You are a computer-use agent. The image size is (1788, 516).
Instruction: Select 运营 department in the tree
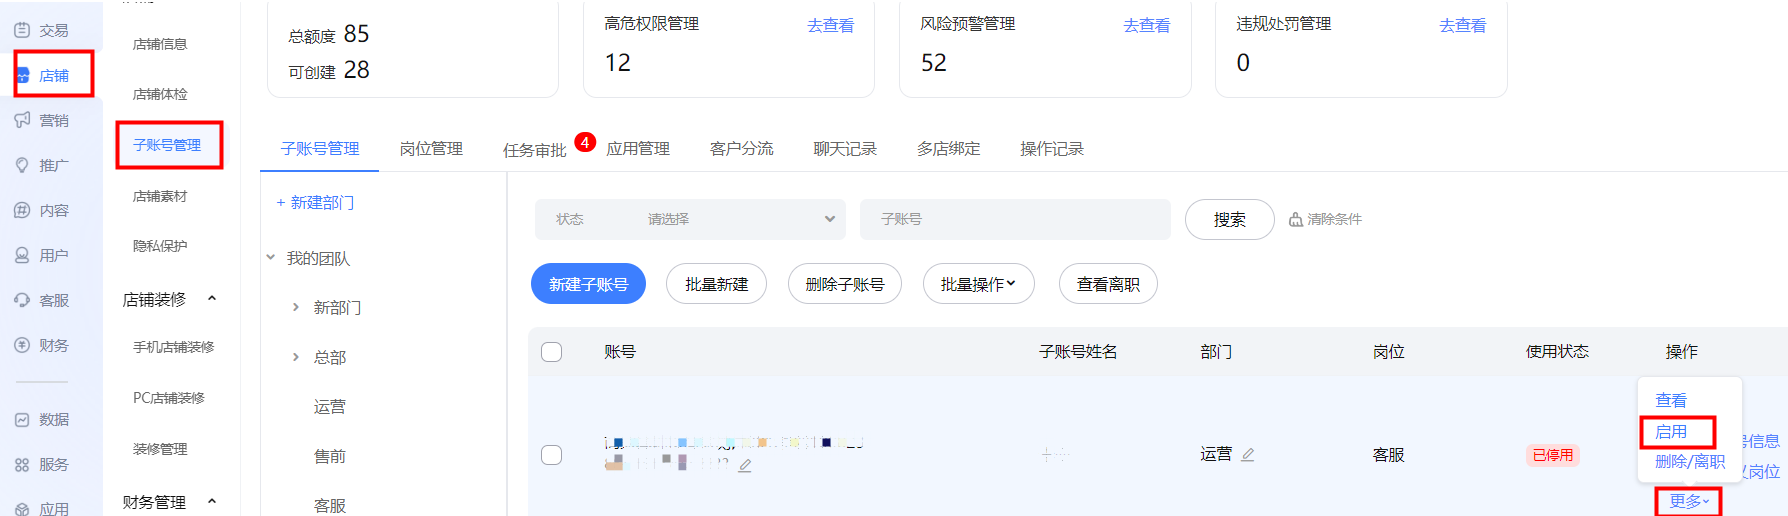pyautogui.click(x=330, y=406)
